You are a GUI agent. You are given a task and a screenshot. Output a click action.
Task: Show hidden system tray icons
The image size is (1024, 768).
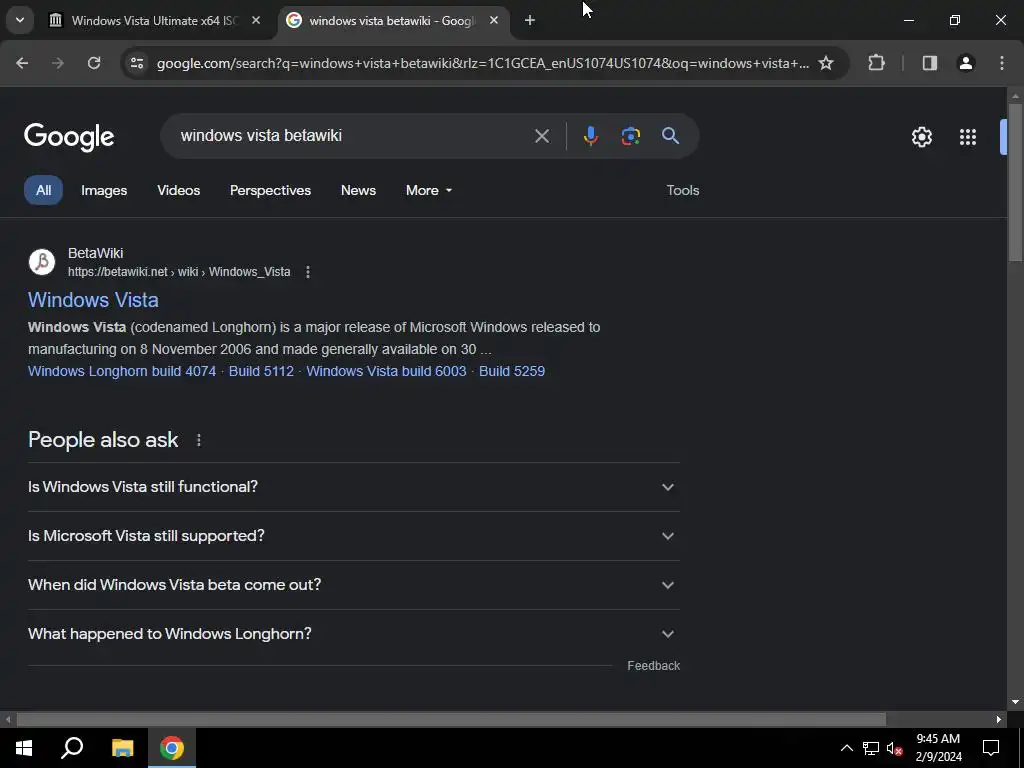(x=846, y=748)
